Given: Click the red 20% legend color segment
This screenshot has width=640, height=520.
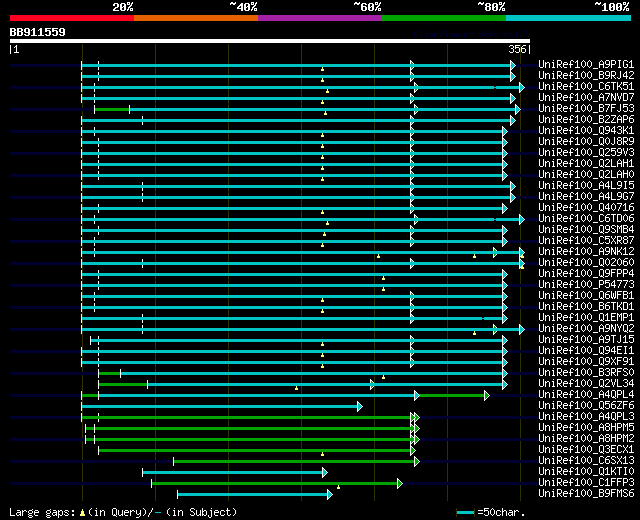Looking at the screenshot, I should 72,18.
